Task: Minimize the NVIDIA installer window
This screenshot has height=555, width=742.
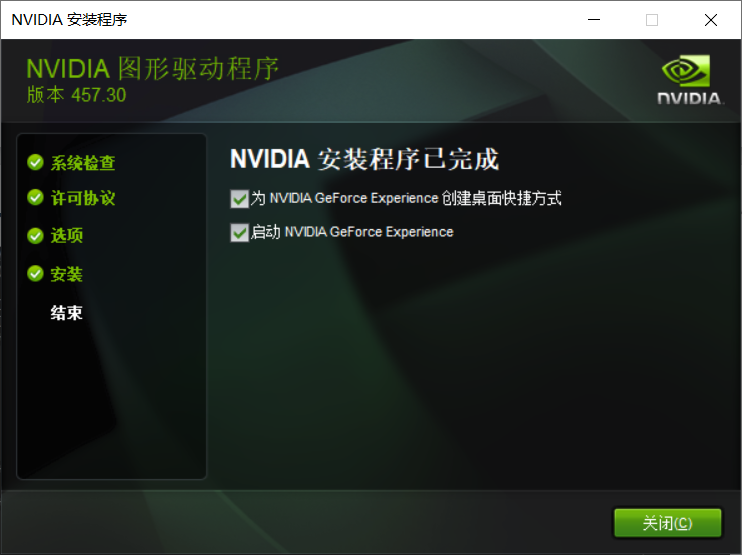Action: (594, 20)
